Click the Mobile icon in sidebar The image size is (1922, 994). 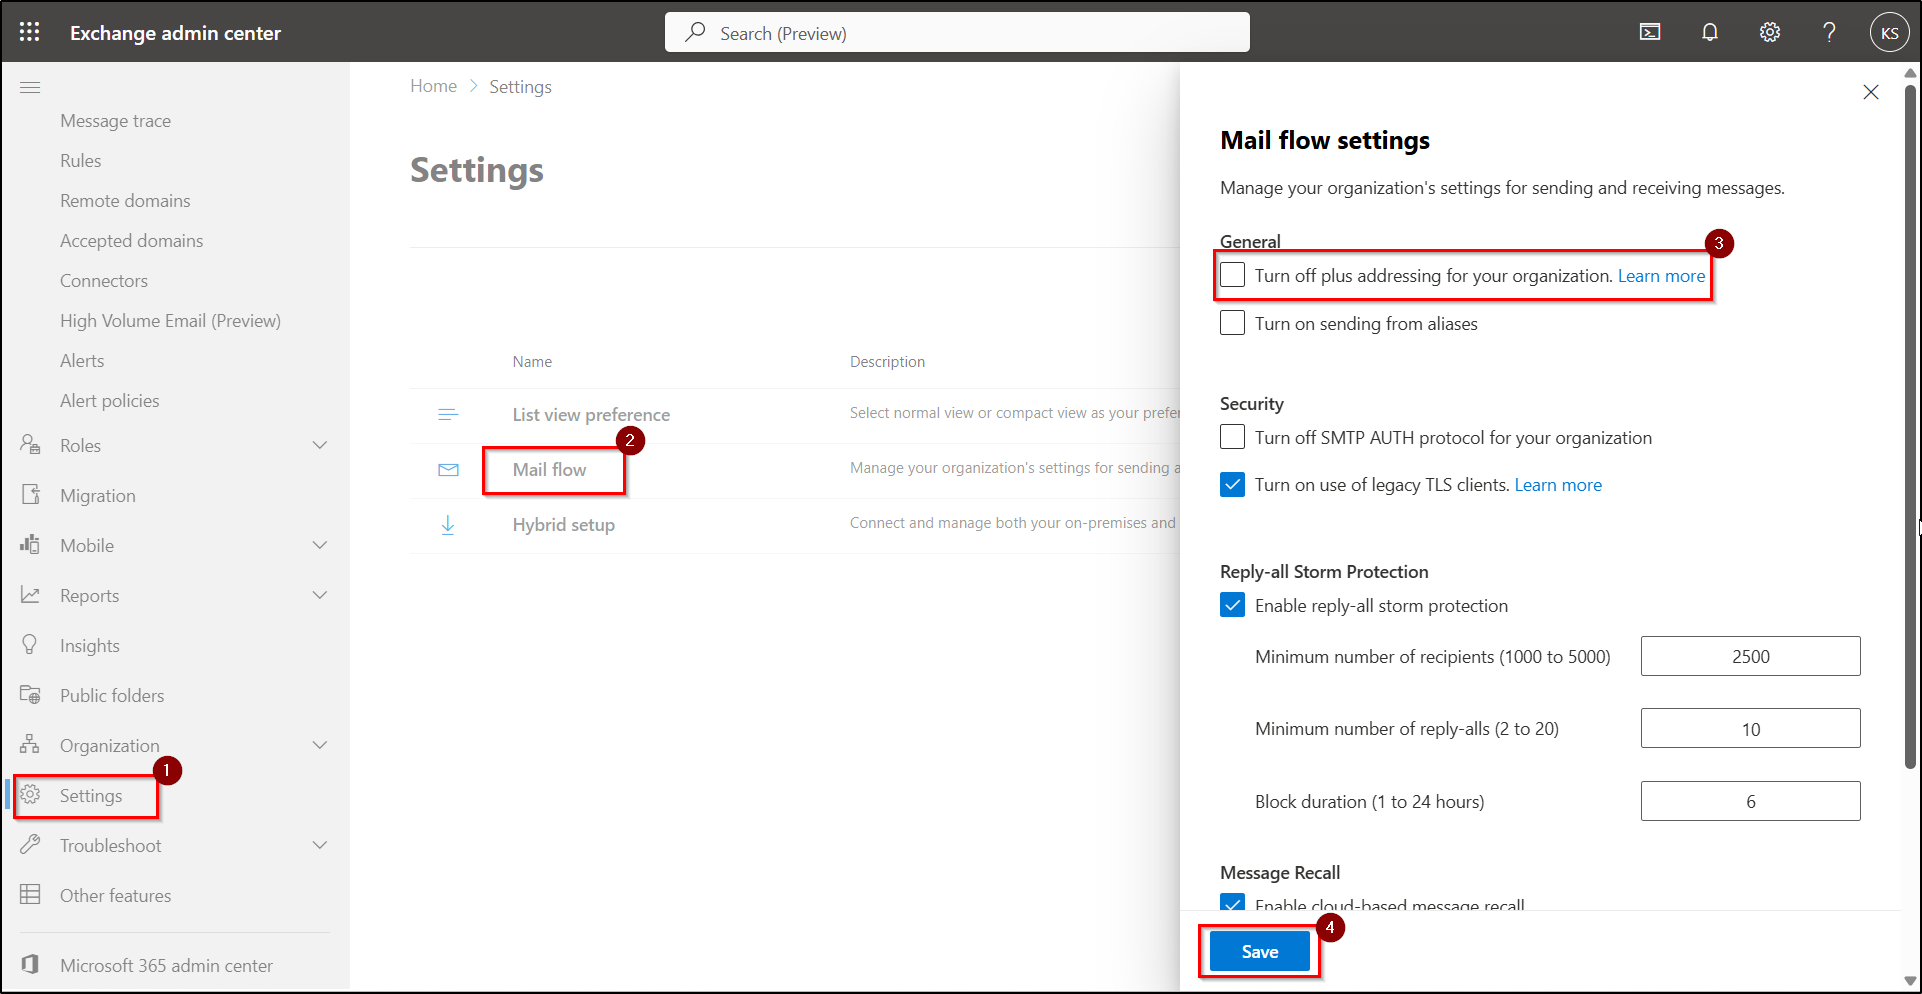(30, 545)
